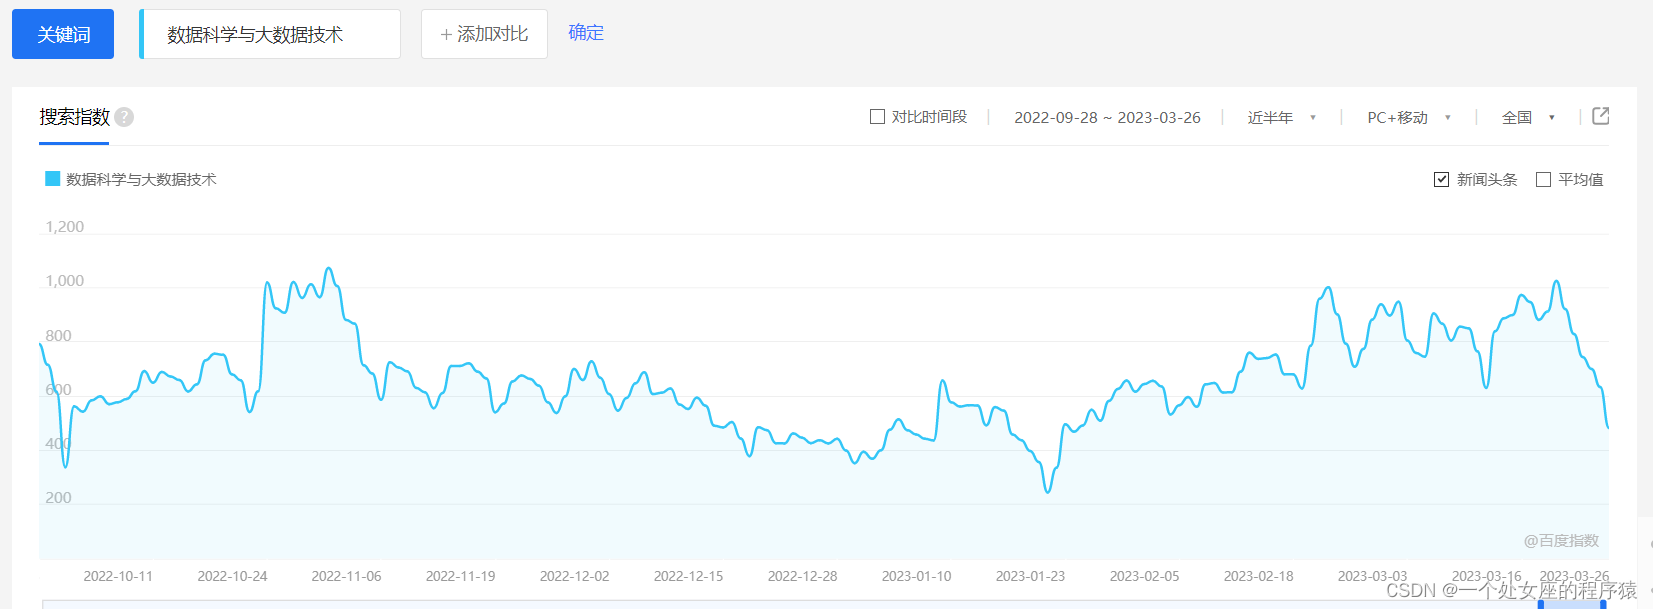Click the 近半年 dropdown arrow
1653x609 pixels.
[1313, 118]
